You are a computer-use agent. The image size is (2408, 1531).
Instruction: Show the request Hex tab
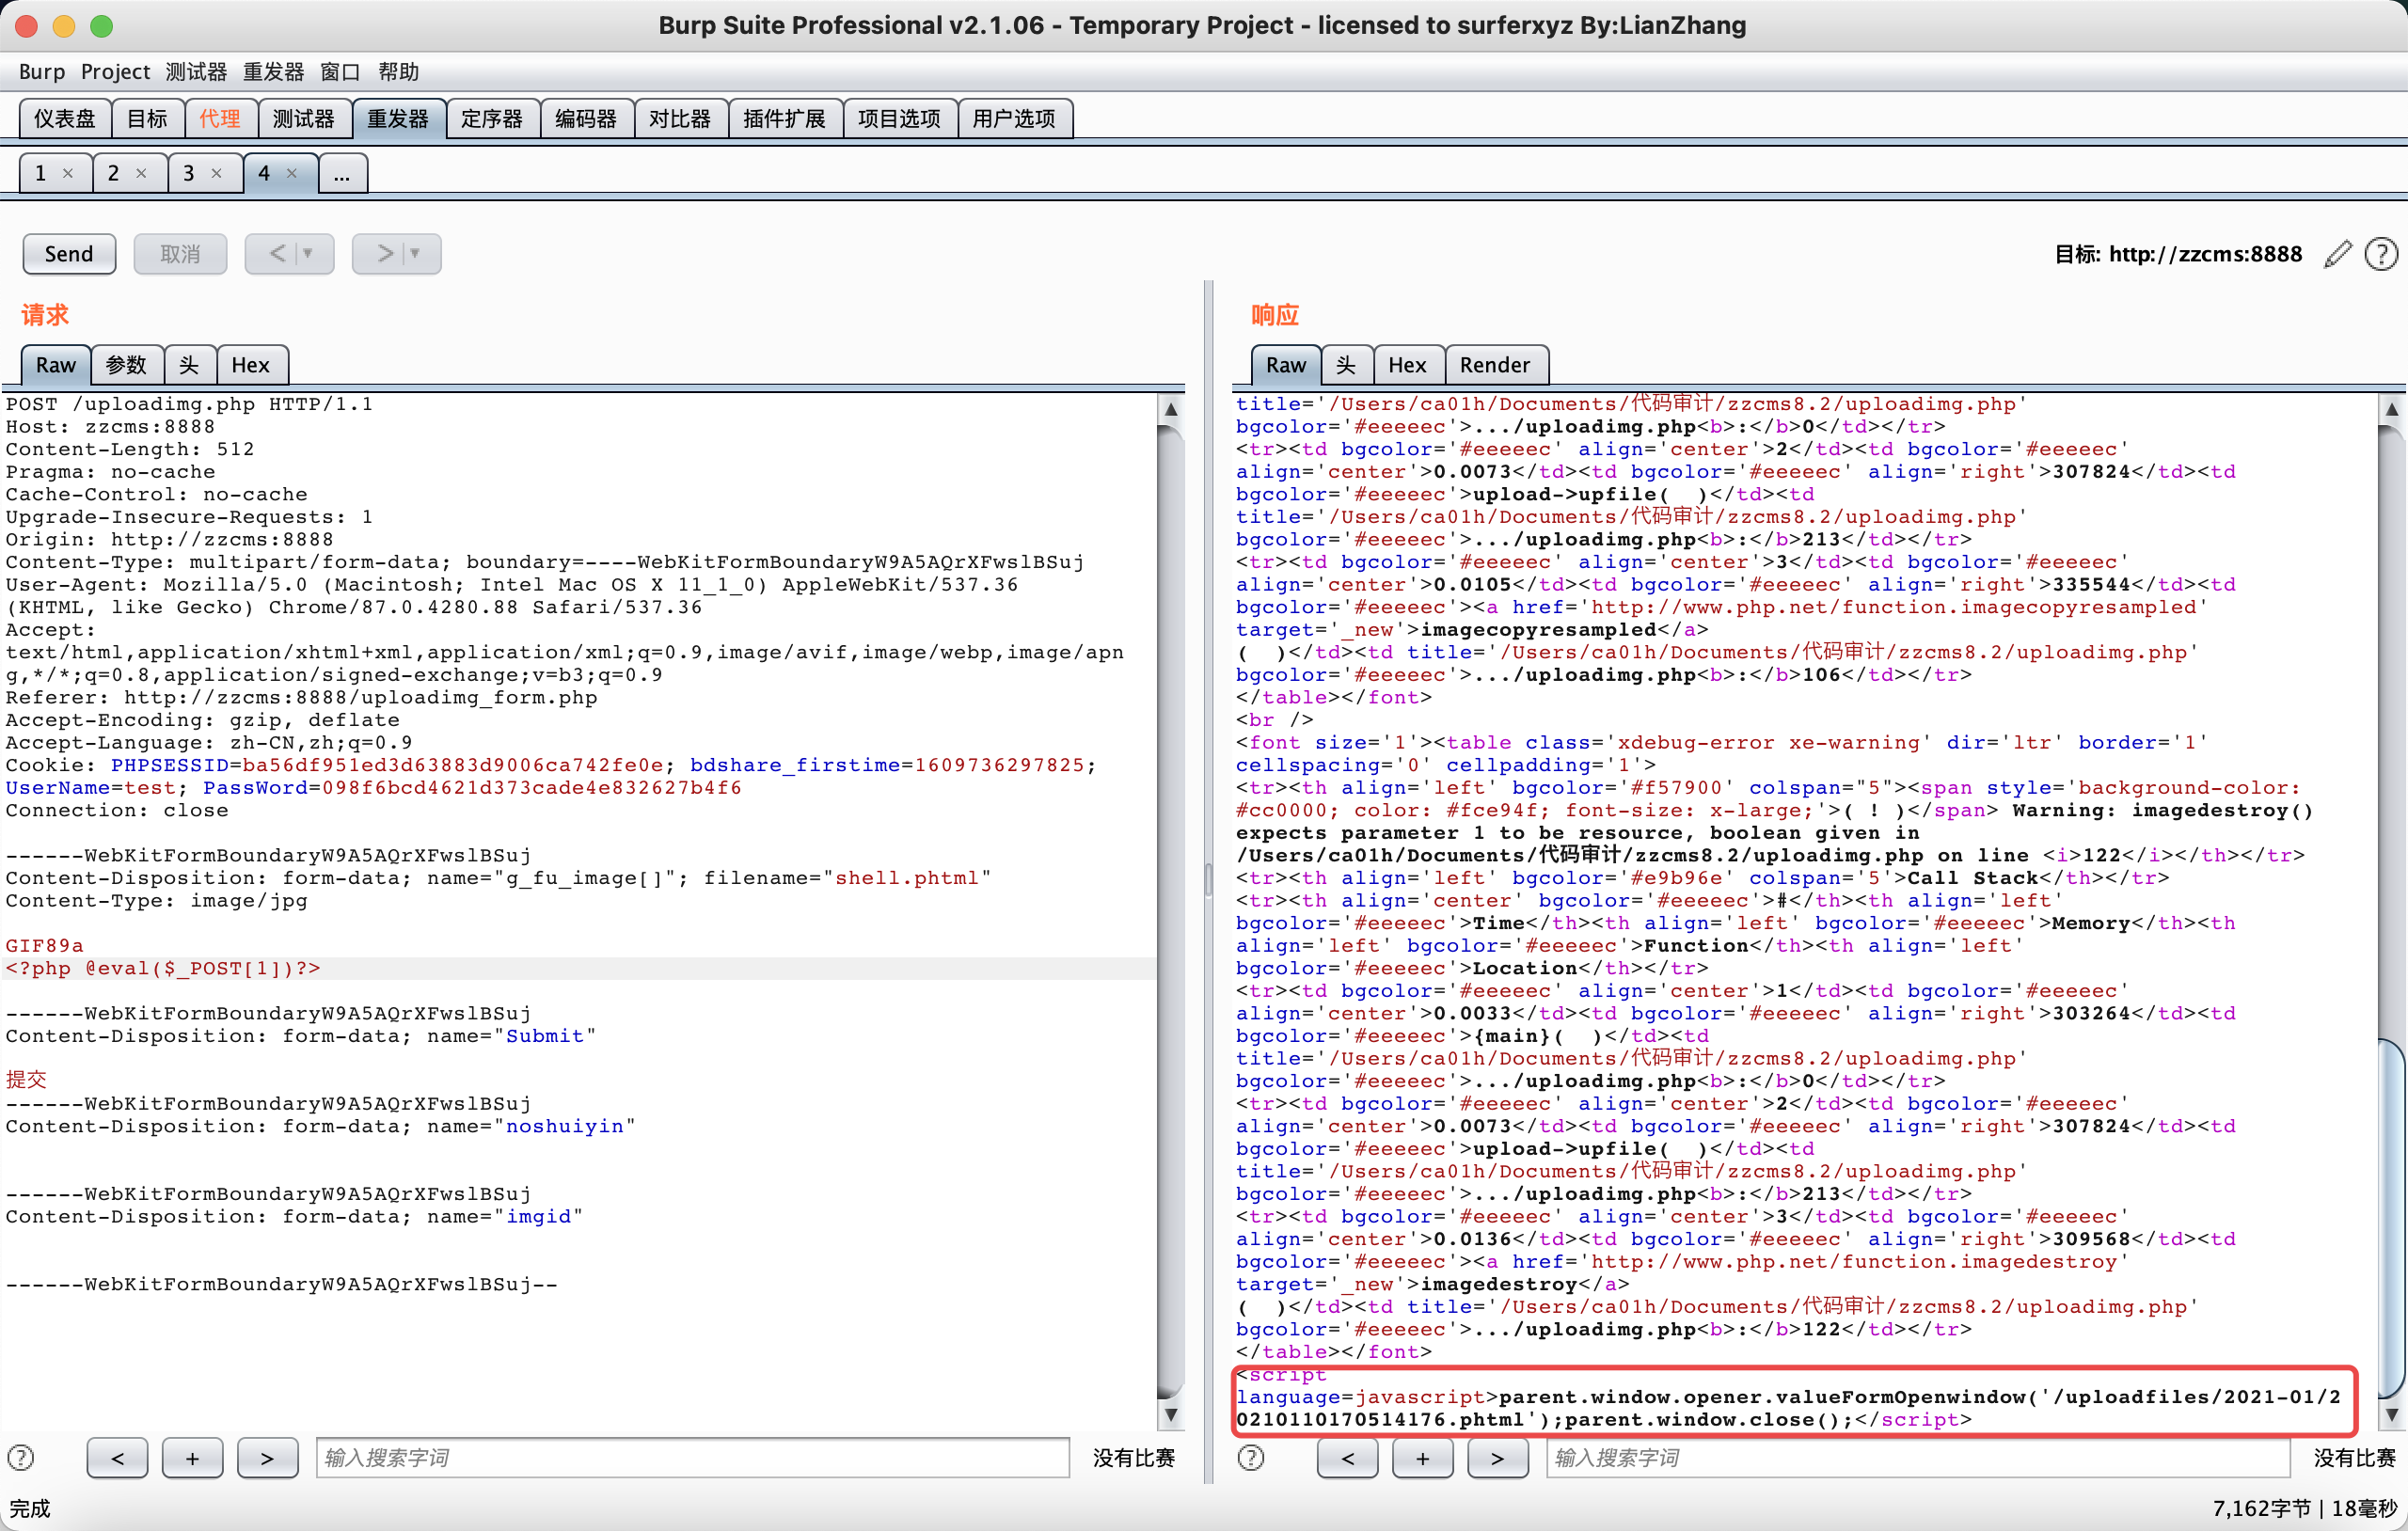point(251,365)
